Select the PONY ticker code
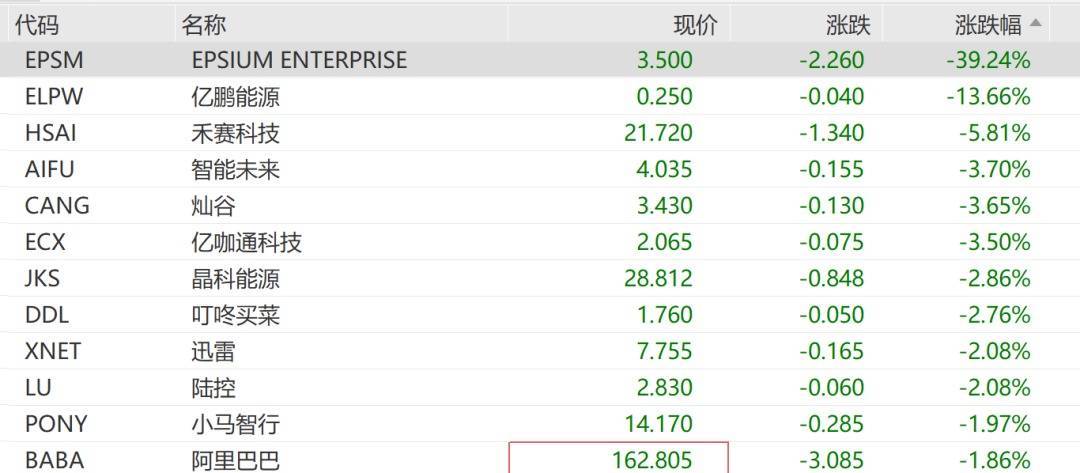 tap(56, 424)
